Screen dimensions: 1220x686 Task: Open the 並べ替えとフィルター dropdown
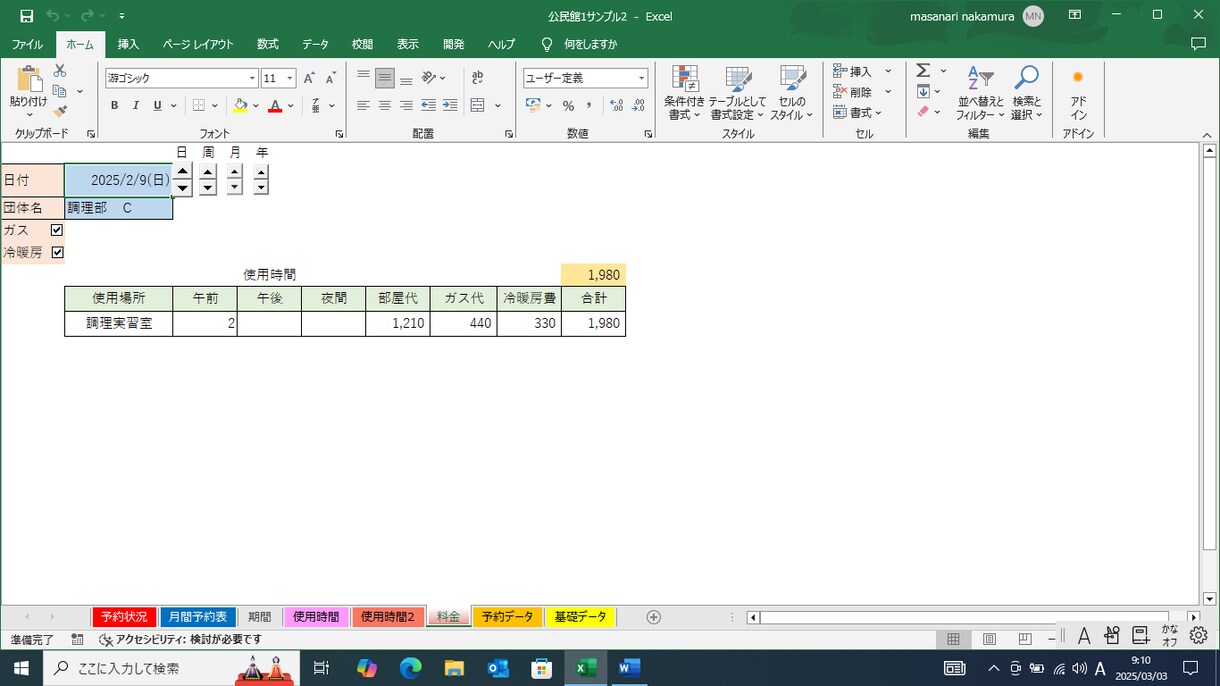coord(980,94)
